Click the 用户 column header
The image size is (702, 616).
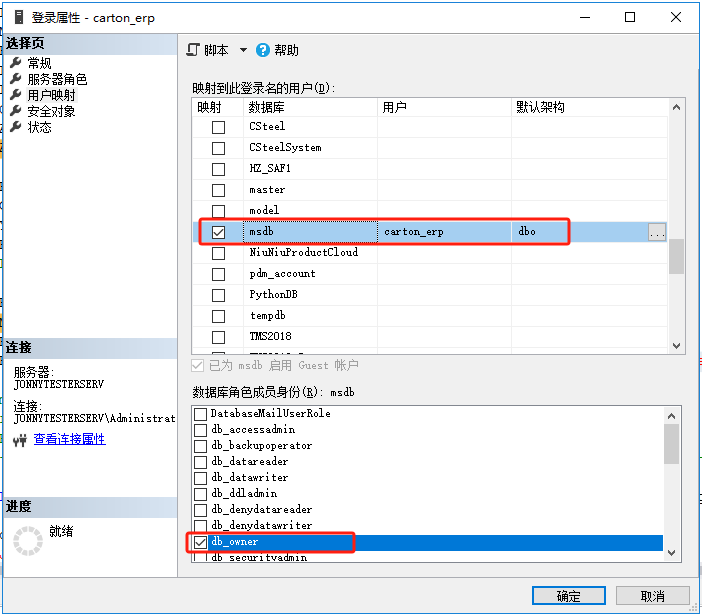[x=445, y=107]
